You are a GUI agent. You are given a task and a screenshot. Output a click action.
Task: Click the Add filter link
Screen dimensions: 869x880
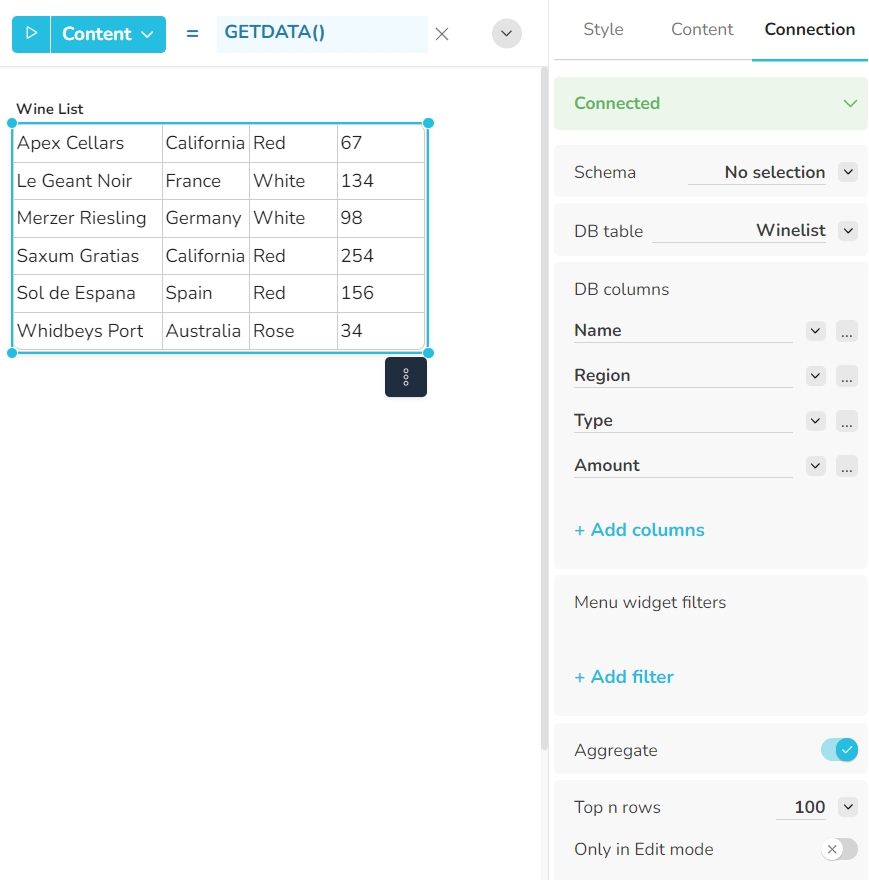624,677
